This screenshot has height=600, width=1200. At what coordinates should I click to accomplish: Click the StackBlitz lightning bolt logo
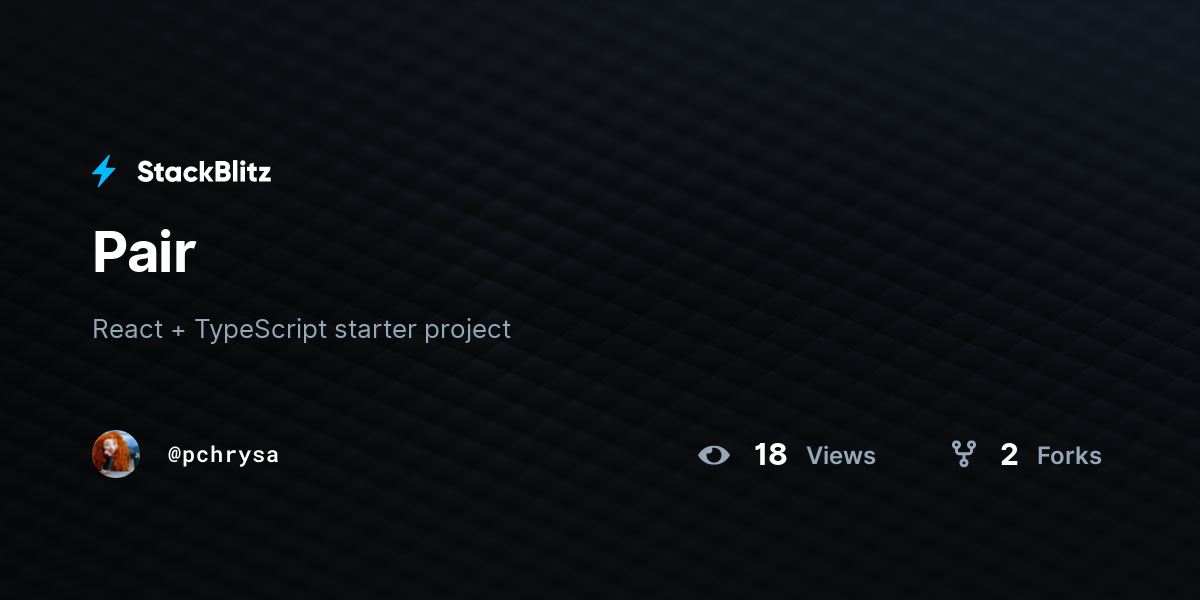pyautogui.click(x=104, y=171)
